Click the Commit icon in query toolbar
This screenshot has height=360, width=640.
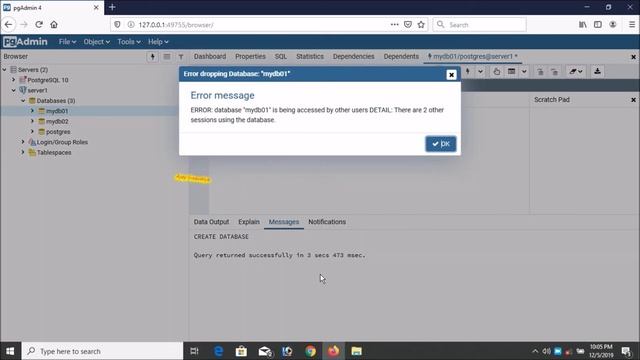540,71
